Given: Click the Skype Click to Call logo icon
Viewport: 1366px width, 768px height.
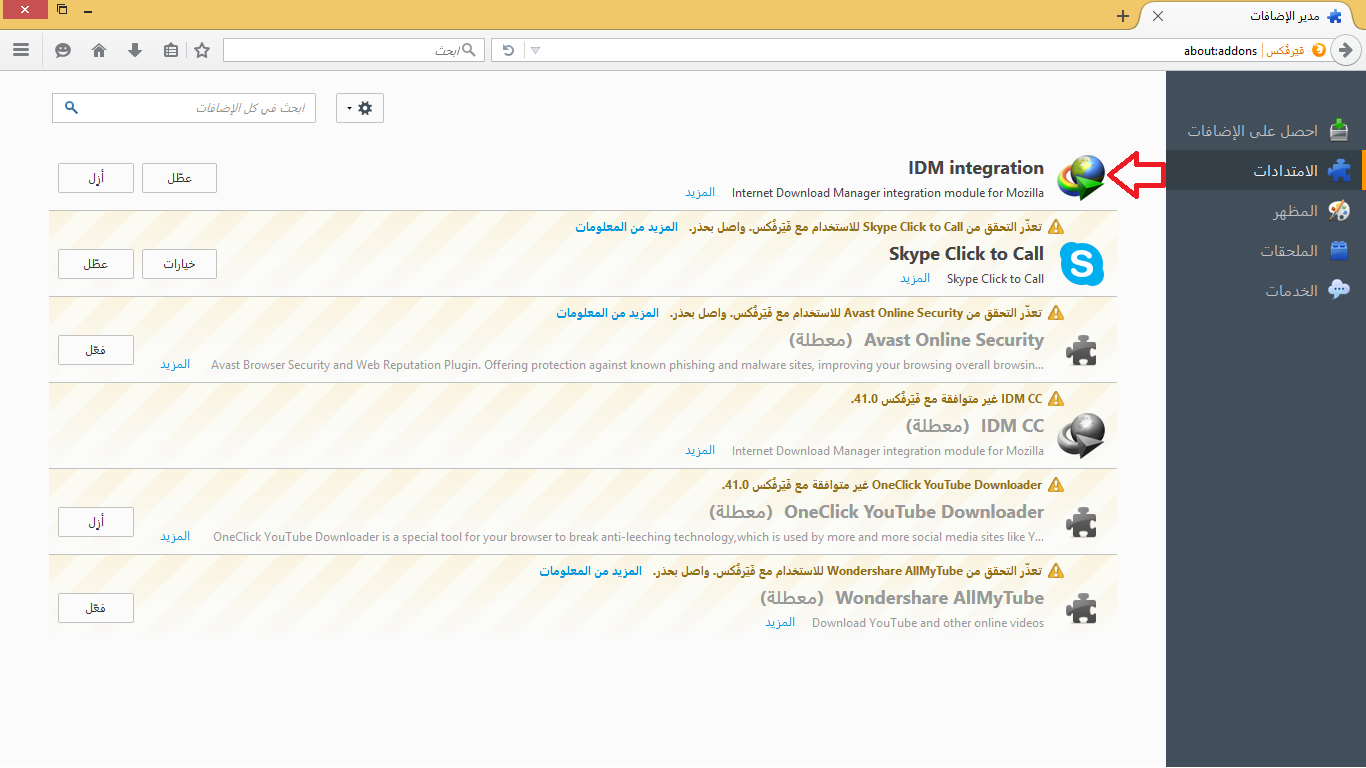Looking at the screenshot, I should click(x=1081, y=264).
